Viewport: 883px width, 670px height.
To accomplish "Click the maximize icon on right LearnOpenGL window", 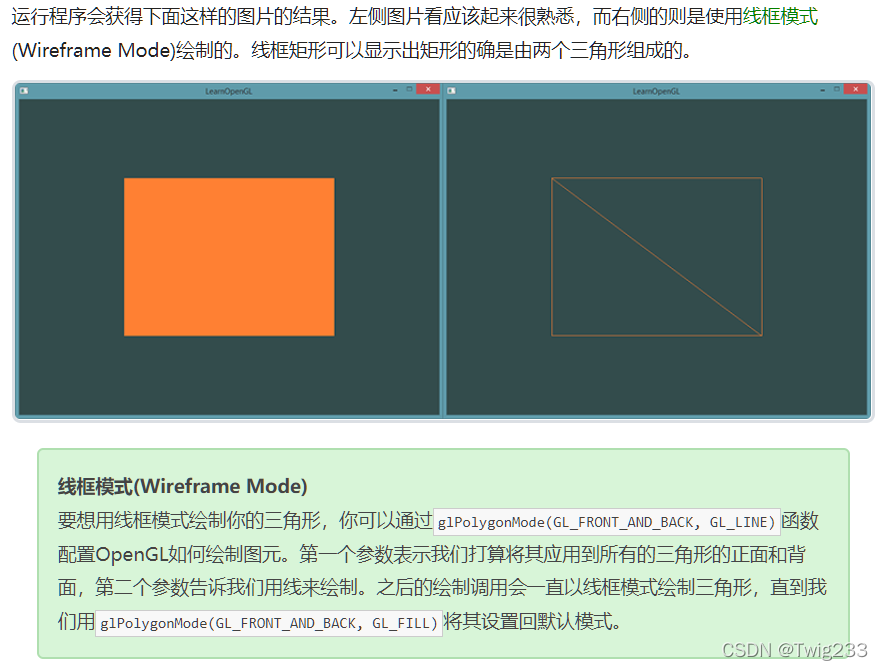I will (838, 88).
